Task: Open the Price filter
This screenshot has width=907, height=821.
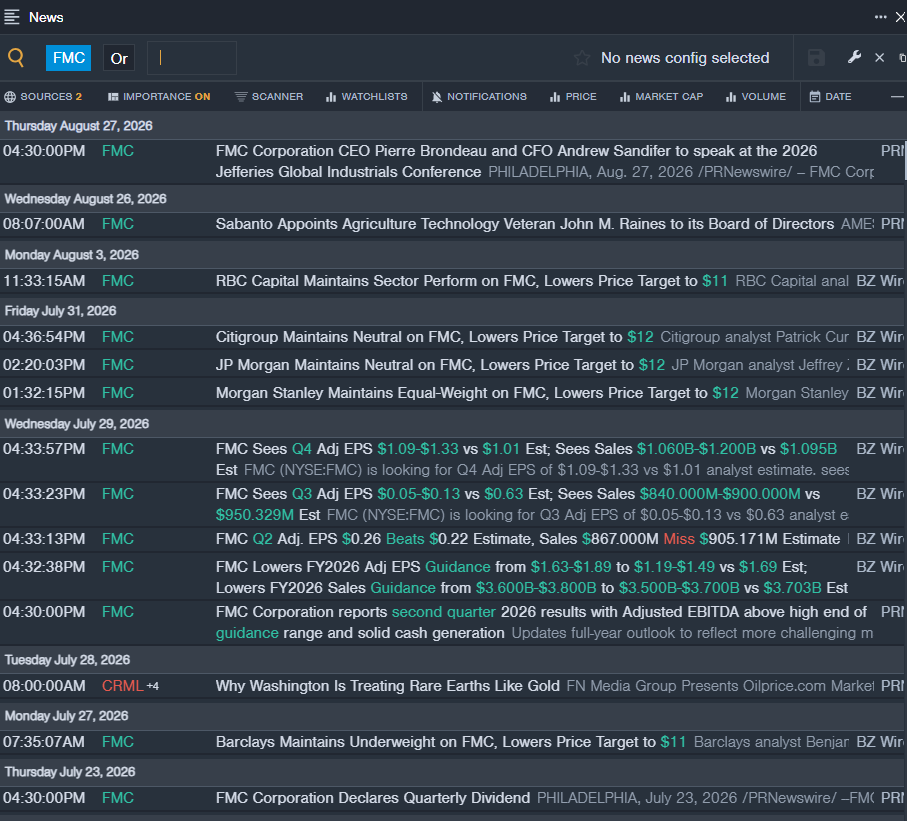Action: [573, 97]
